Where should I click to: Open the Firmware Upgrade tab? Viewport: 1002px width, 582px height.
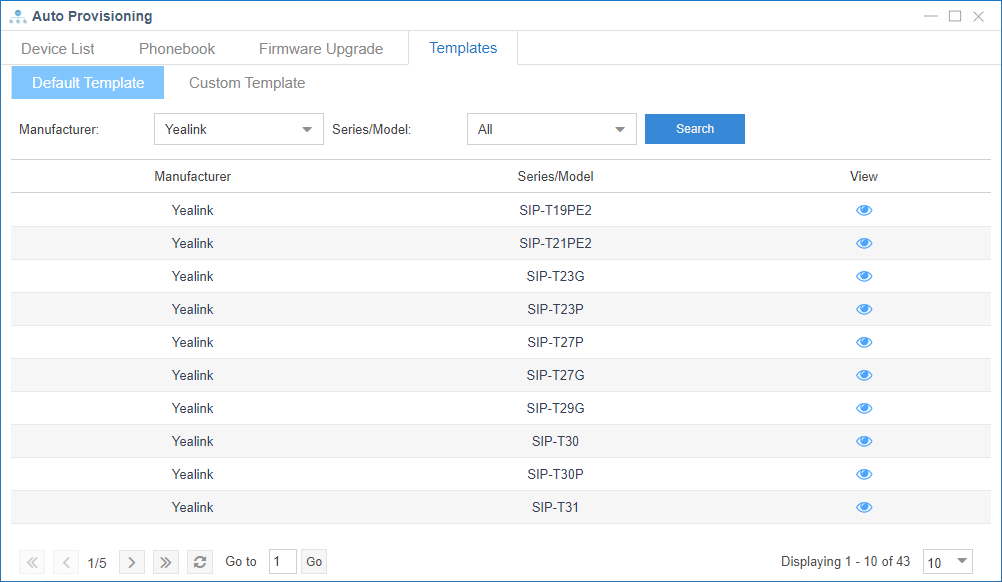320,48
